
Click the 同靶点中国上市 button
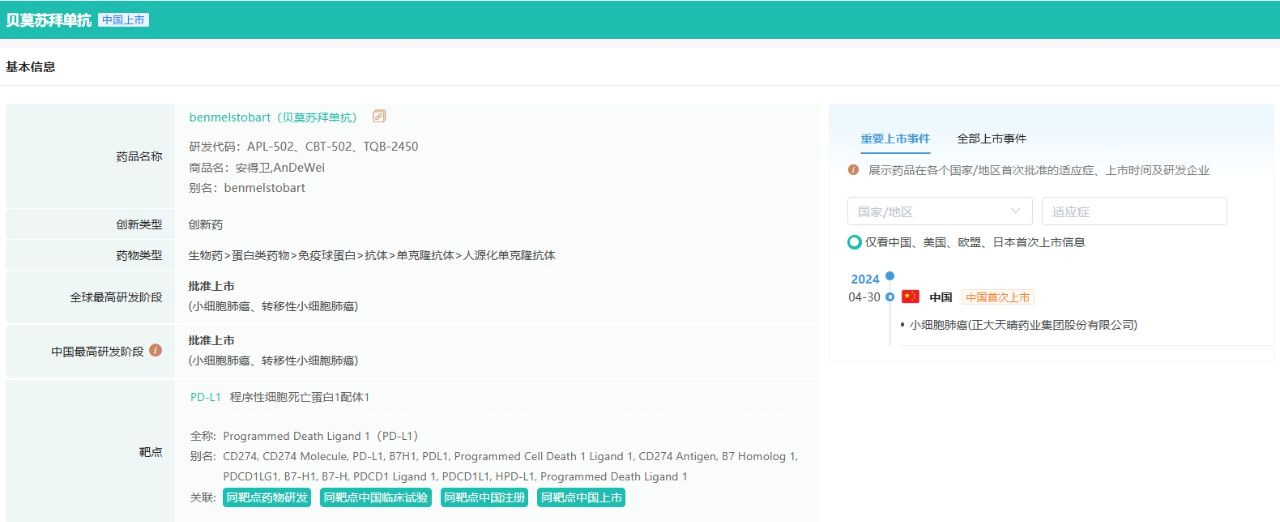point(581,498)
